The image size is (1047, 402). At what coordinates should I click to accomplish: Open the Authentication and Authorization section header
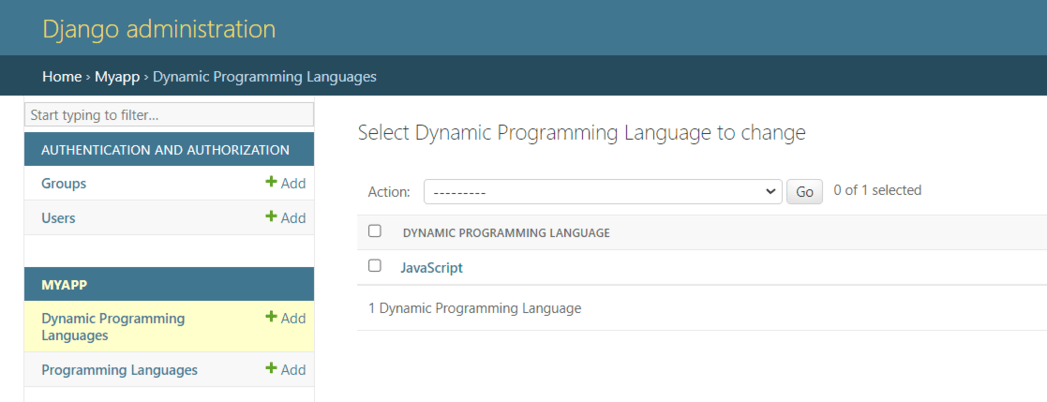(165, 150)
